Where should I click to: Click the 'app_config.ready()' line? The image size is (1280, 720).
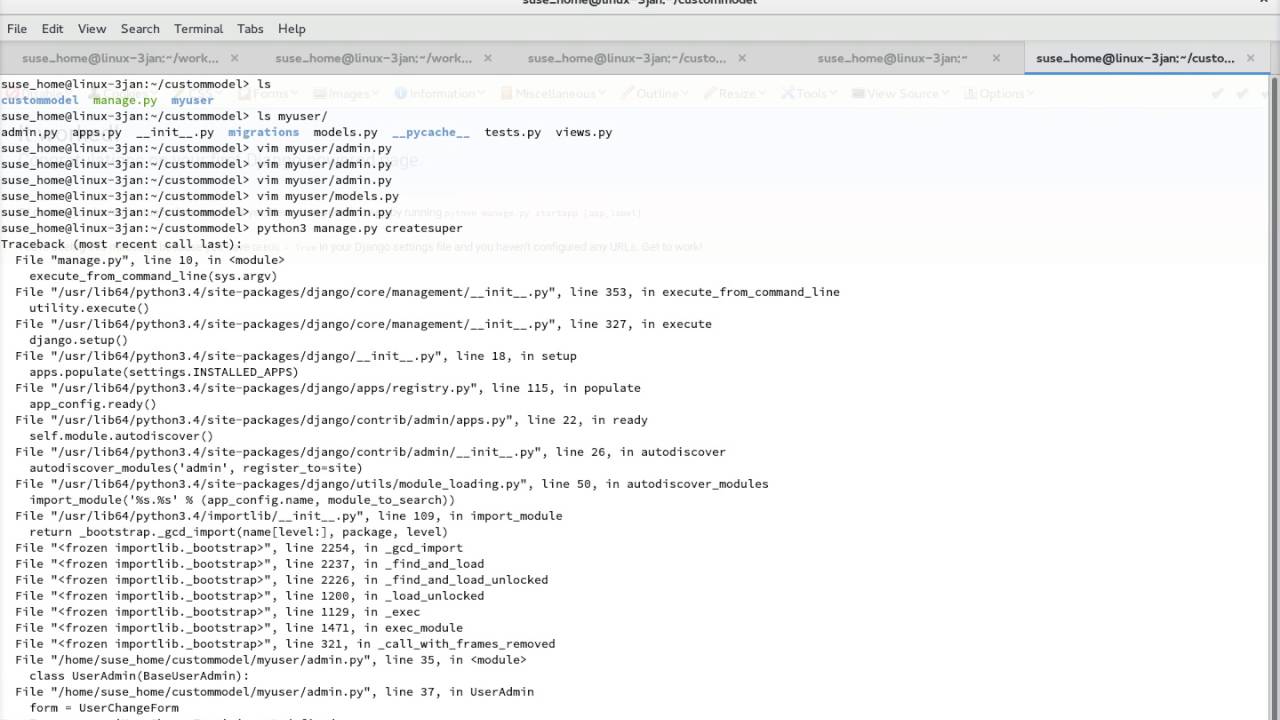(x=93, y=404)
